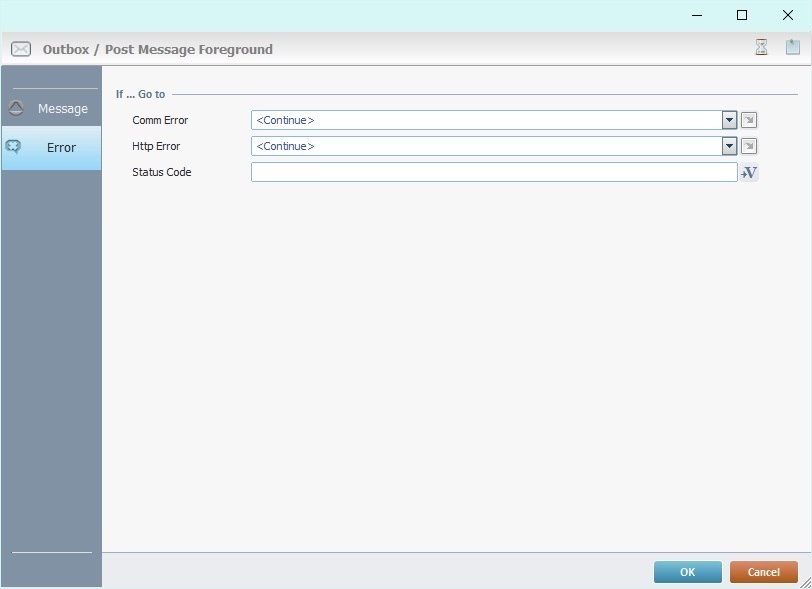812x589 pixels.
Task: Expand the Comm Error dropdown arrow
Action: click(x=729, y=120)
